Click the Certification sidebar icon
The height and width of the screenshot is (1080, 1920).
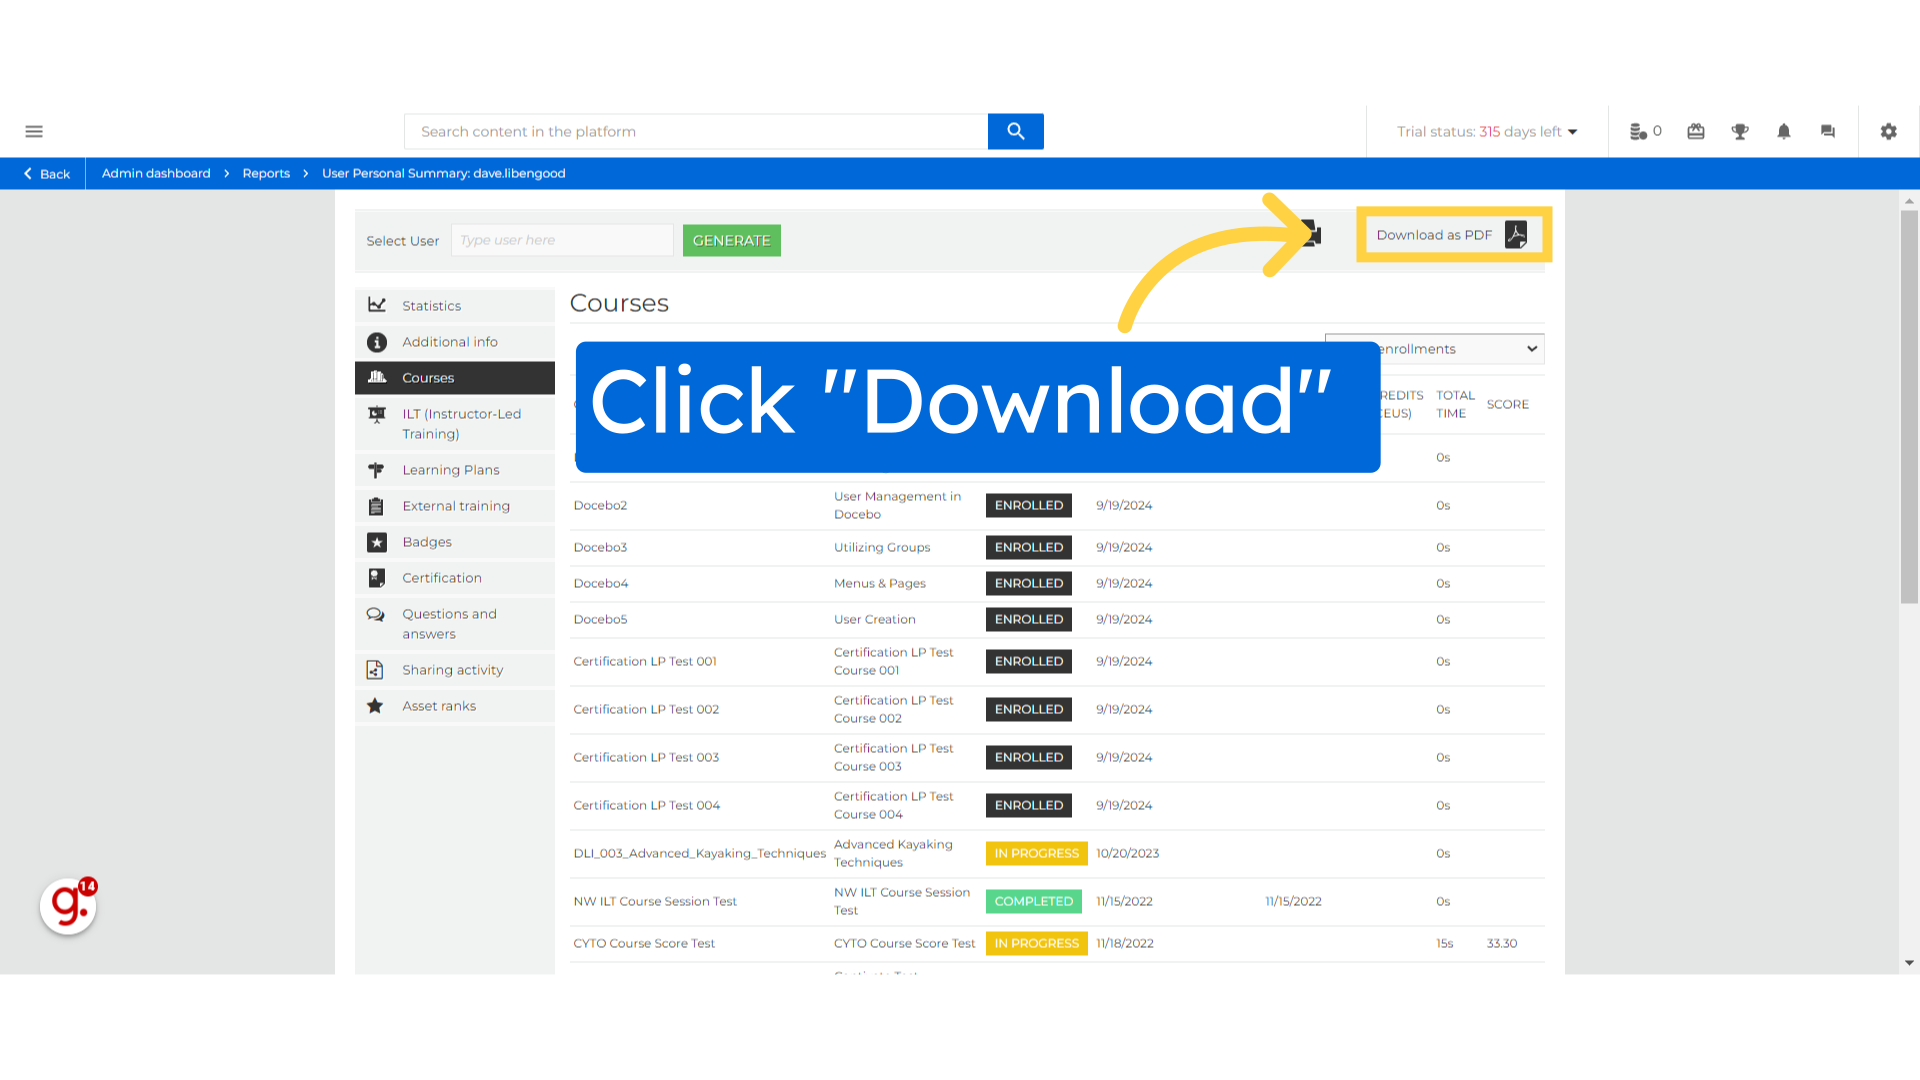click(375, 578)
